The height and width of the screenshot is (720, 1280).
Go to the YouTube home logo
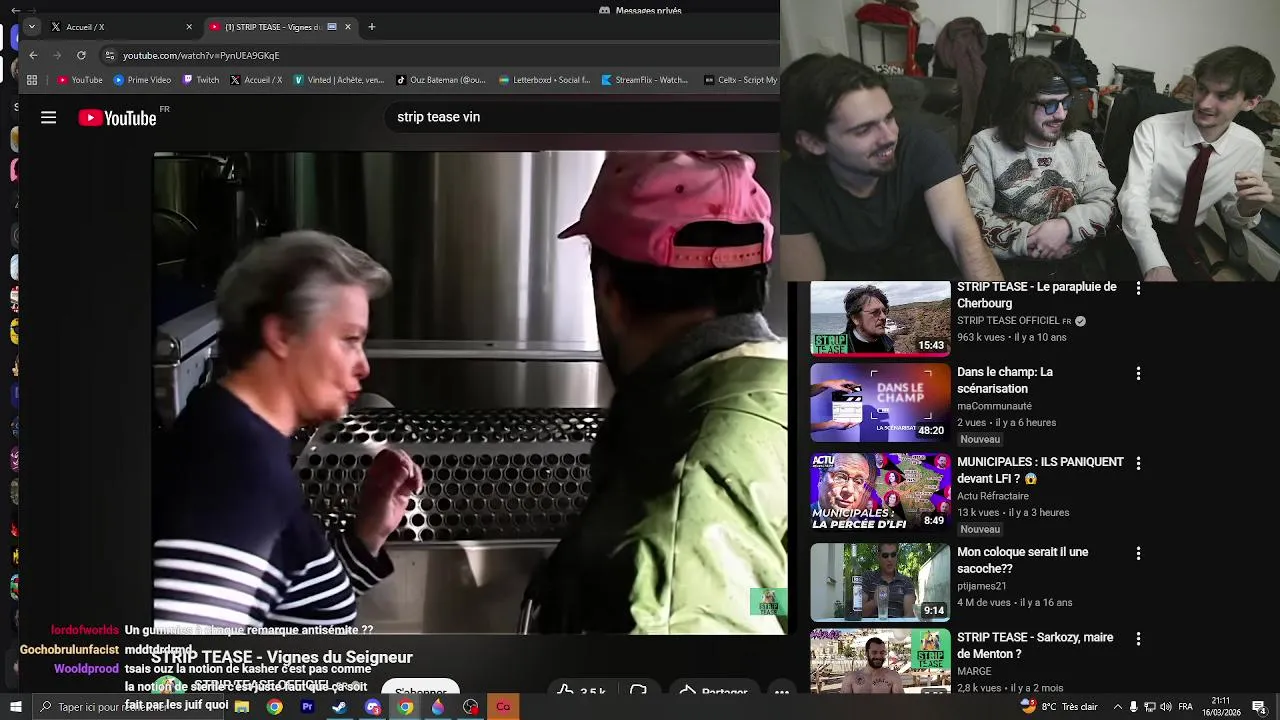pos(117,118)
